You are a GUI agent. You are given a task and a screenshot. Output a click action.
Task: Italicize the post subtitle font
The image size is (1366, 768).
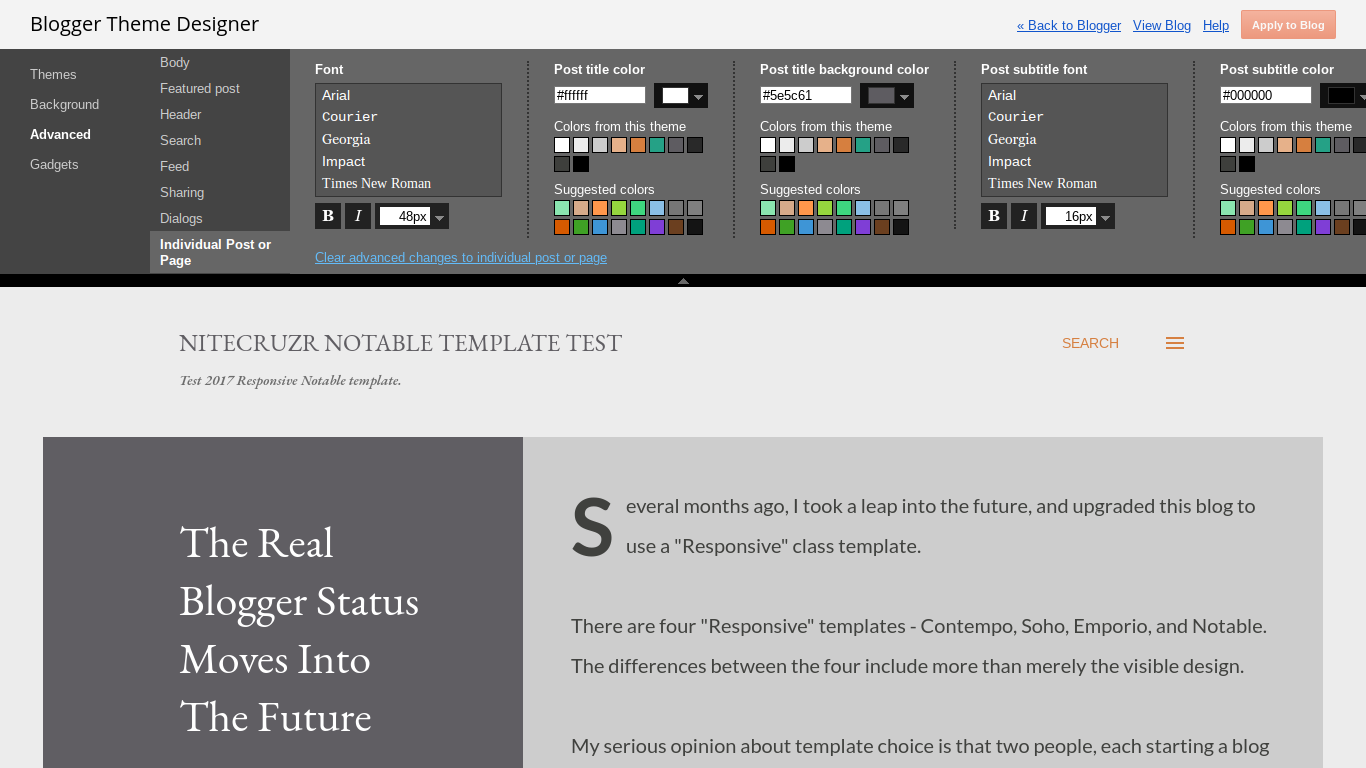(x=1023, y=215)
